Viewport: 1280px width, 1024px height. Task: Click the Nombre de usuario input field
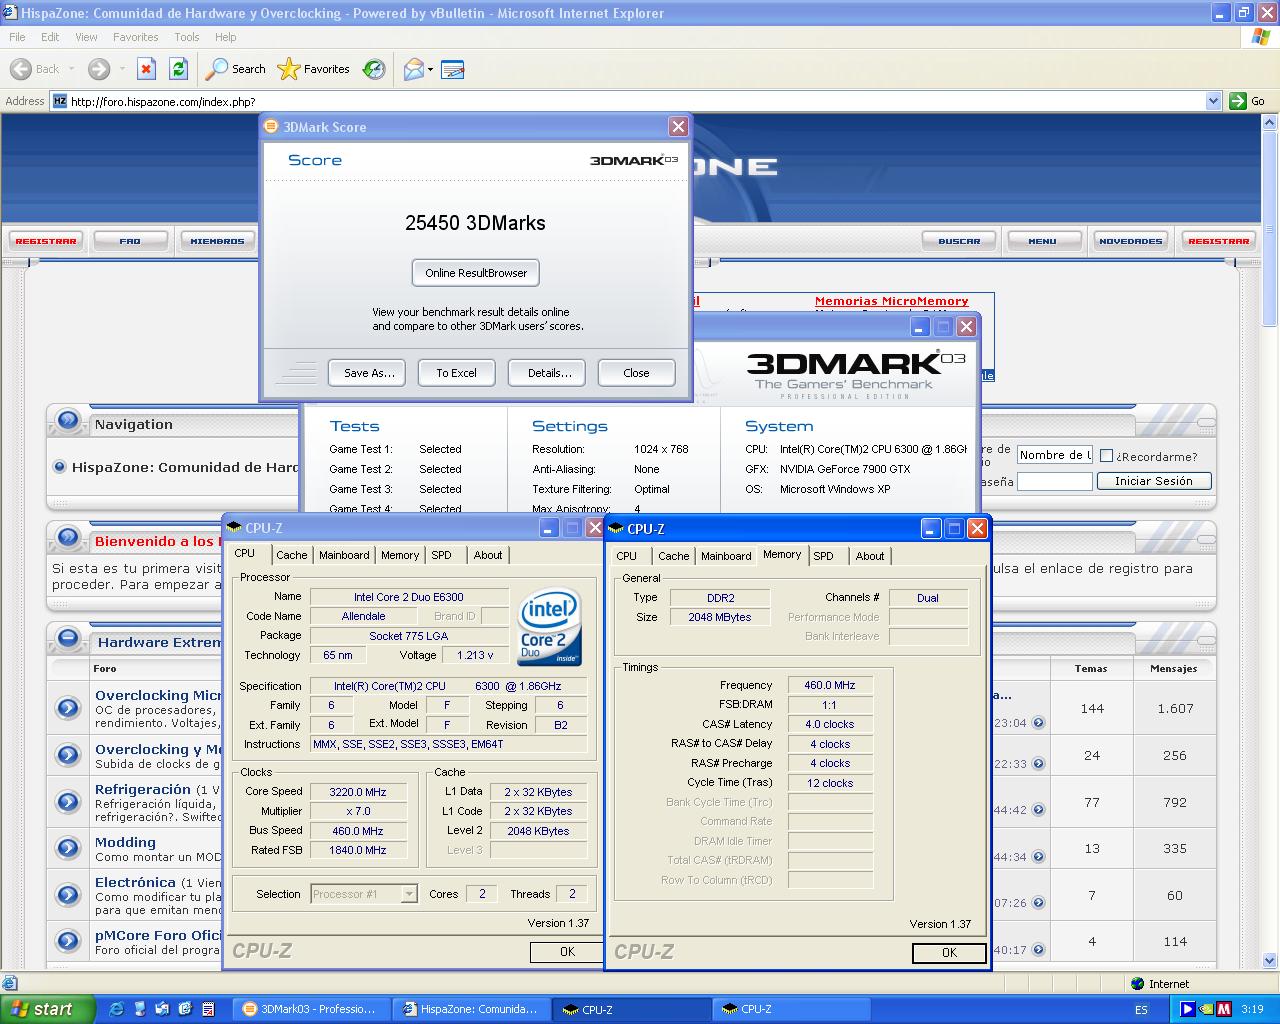pos(1054,455)
